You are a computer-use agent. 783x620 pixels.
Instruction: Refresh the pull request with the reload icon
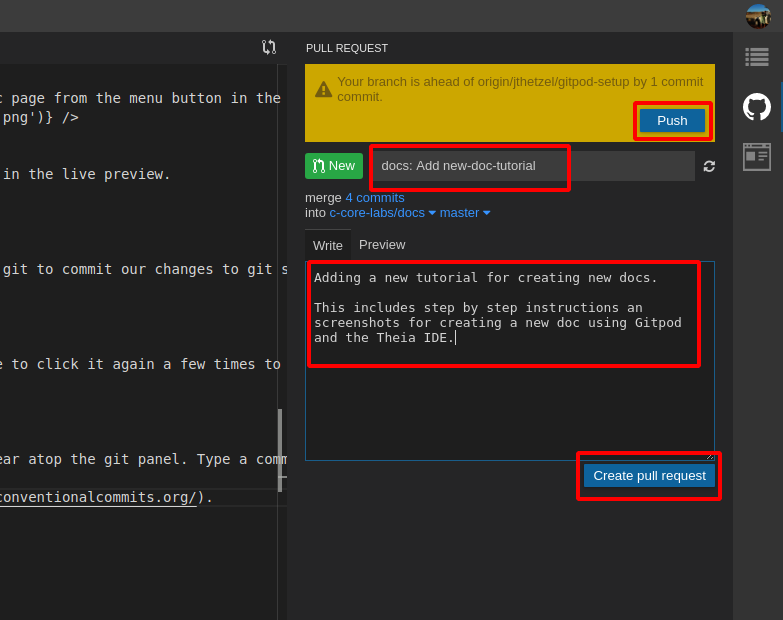pos(709,166)
